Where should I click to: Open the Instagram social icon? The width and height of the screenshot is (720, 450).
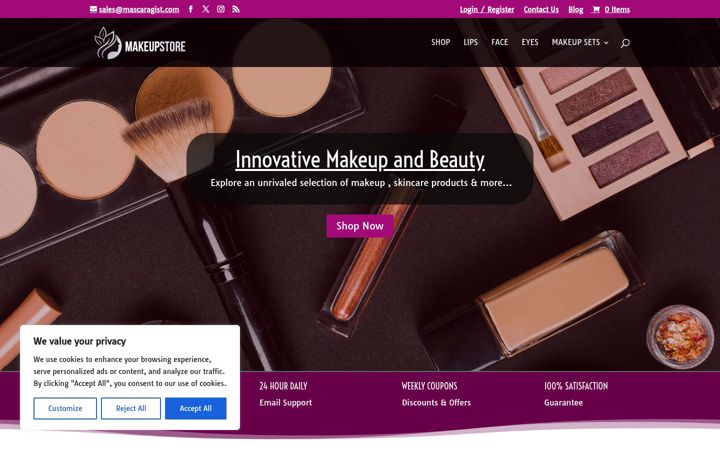221,9
